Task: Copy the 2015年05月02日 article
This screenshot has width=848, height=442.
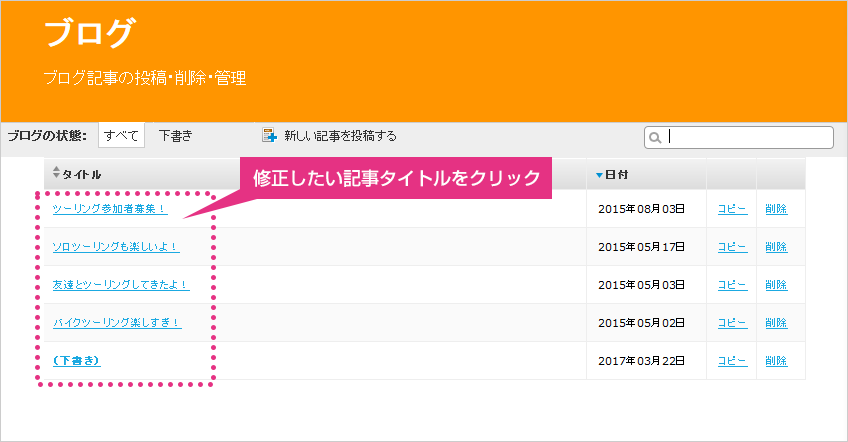Action: click(x=732, y=322)
